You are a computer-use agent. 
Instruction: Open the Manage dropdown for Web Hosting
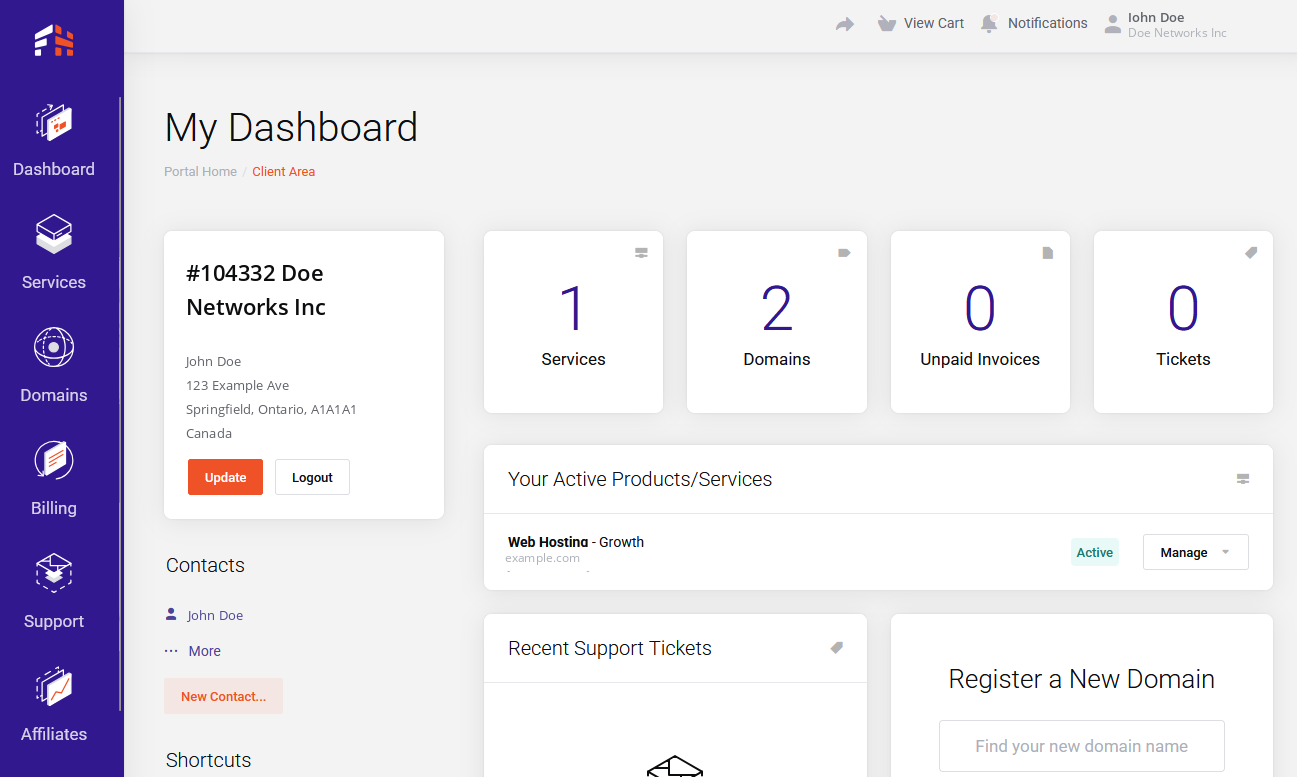point(1195,552)
